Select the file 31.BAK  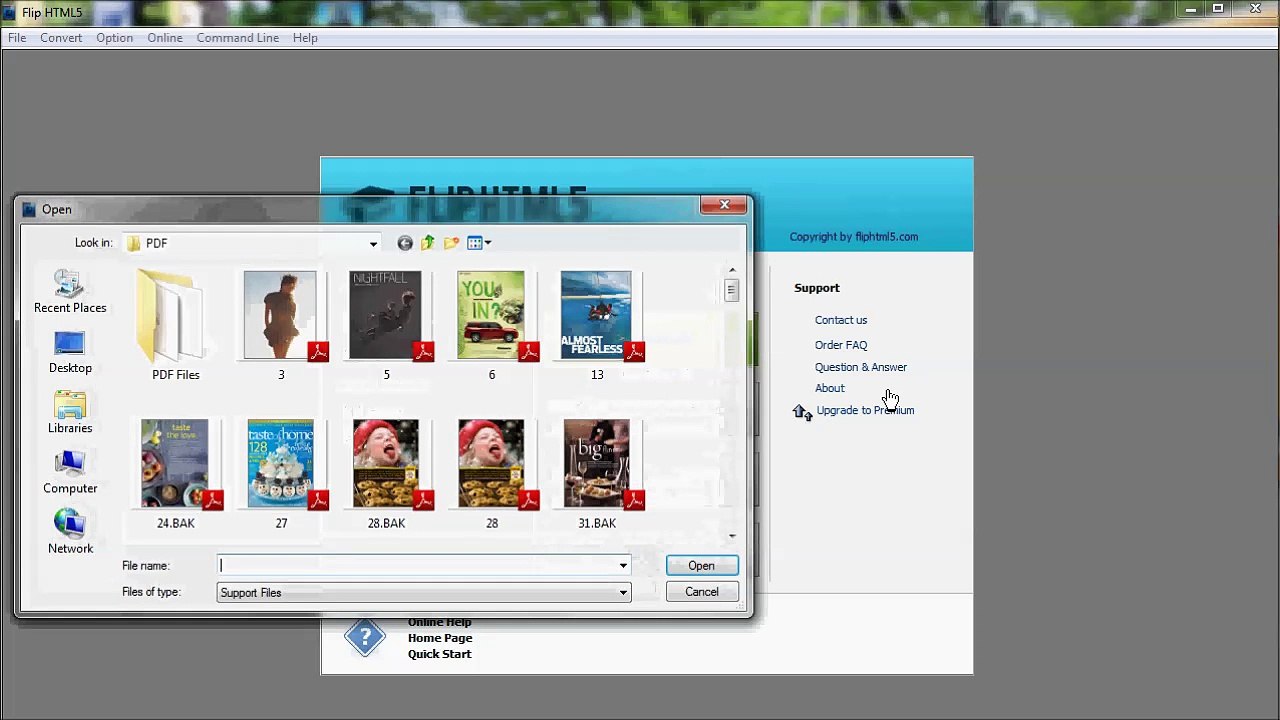click(x=597, y=474)
